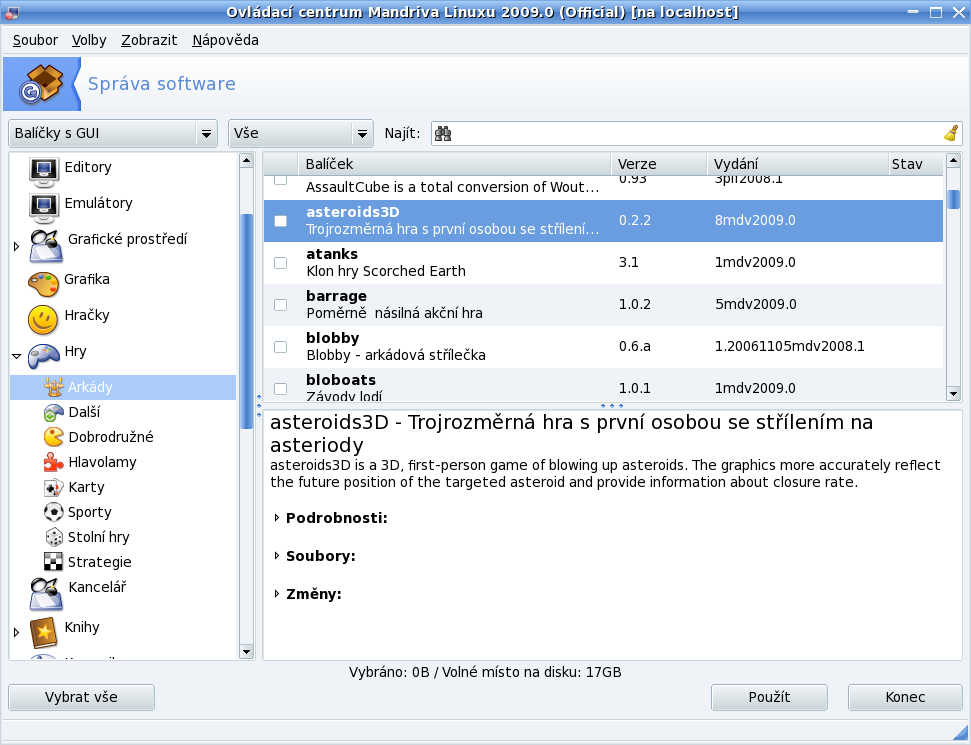Click the Správa software package box icon
Image resolution: width=971 pixels, height=745 pixels.
(x=41, y=84)
